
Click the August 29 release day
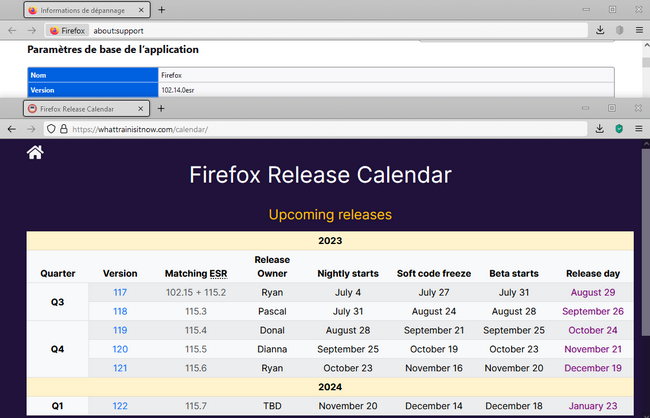[592, 292]
